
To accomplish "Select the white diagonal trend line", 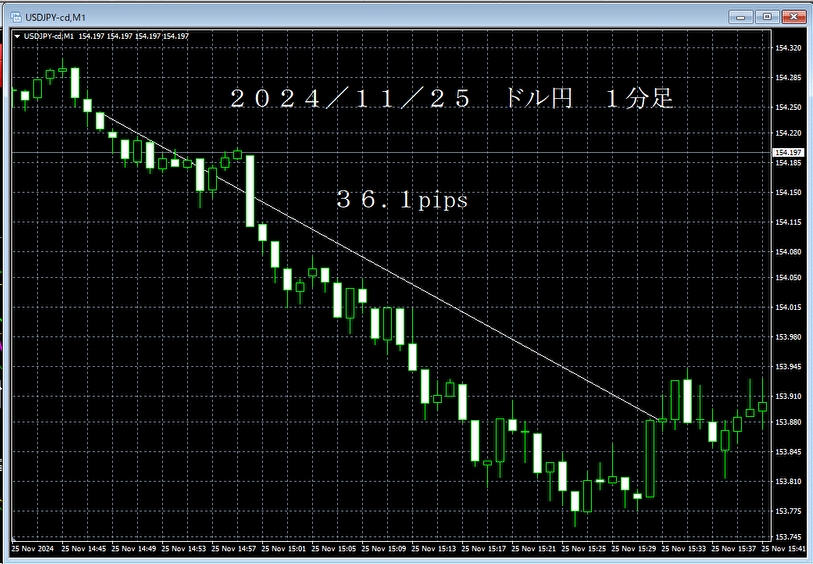I will pos(381,265).
